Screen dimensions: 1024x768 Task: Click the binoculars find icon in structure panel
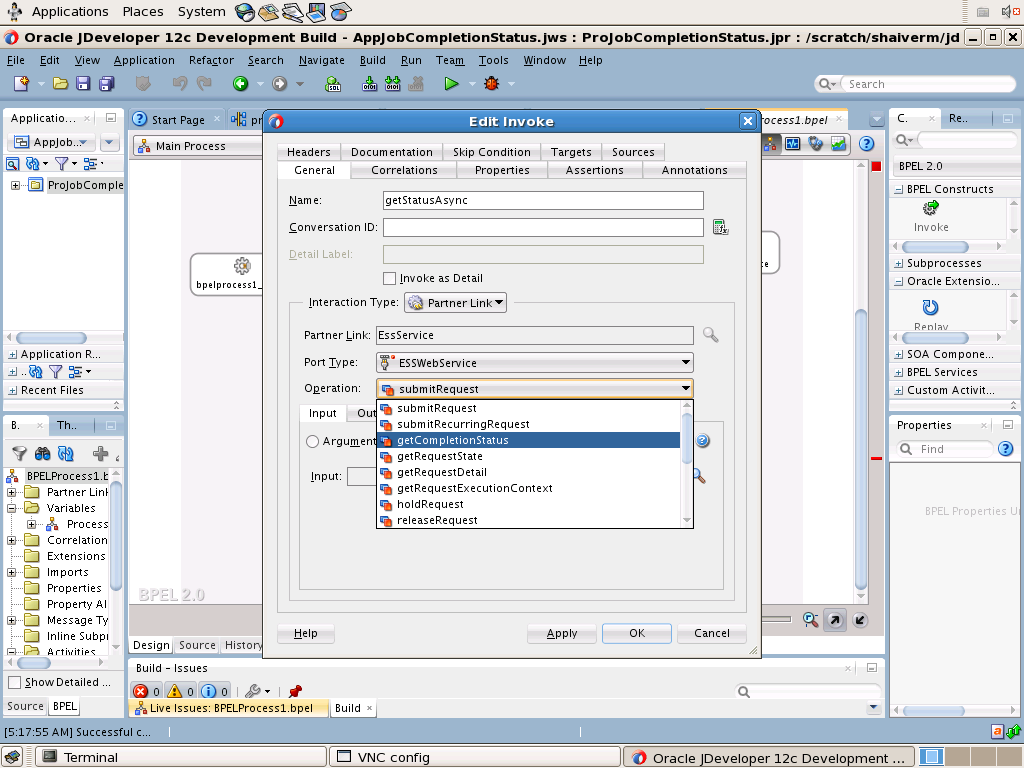pos(43,453)
